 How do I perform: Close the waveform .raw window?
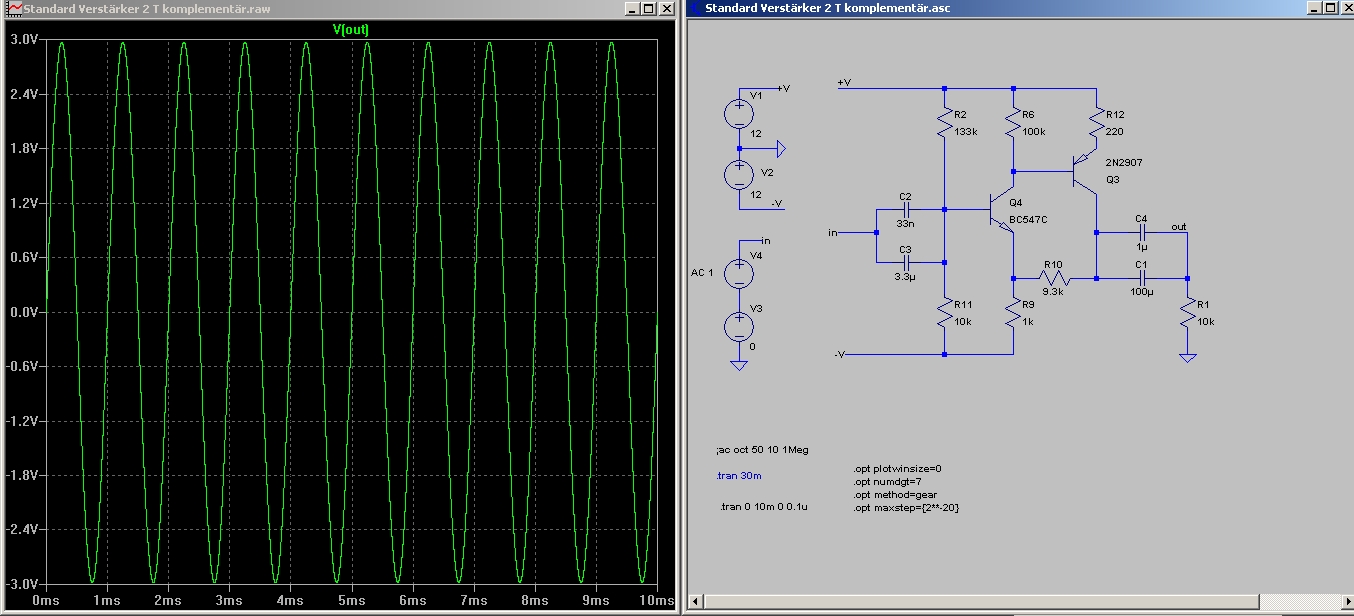(x=665, y=8)
